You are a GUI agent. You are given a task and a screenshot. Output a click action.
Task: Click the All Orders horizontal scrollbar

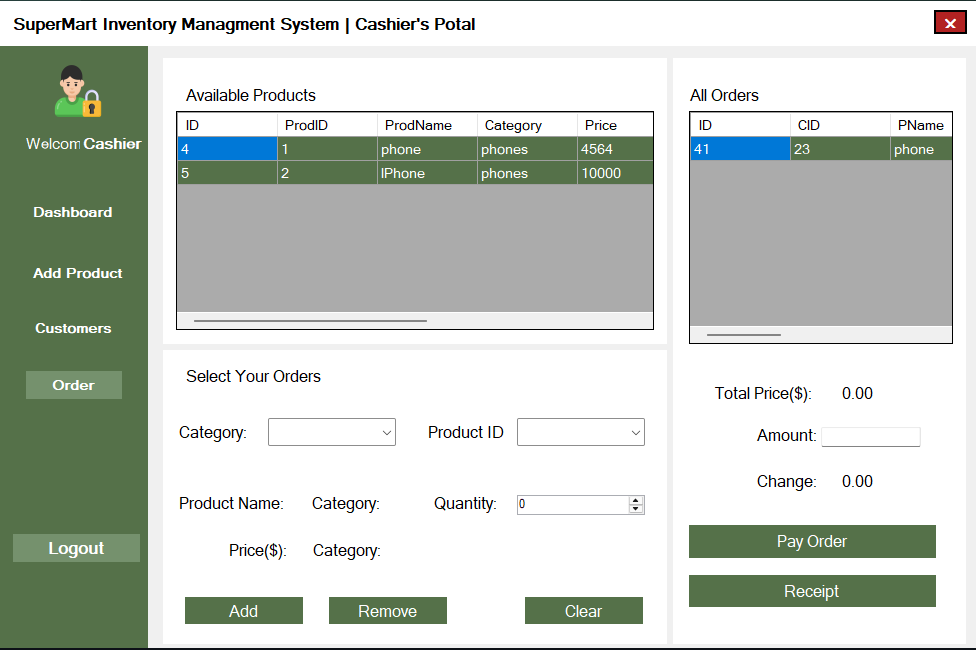click(743, 335)
